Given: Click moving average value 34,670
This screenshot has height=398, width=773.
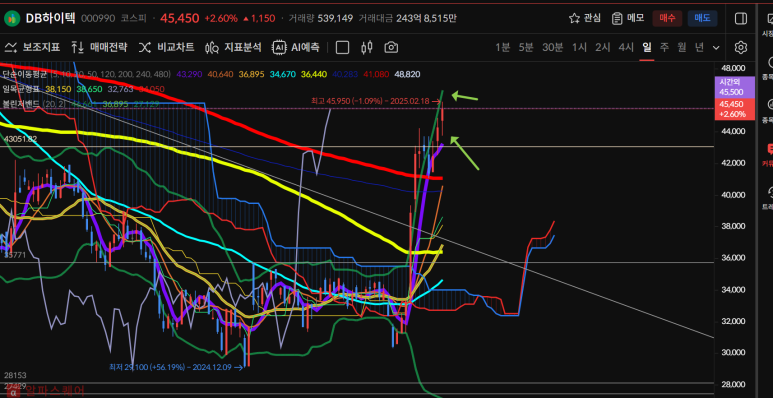Looking at the screenshot, I should (x=283, y=74).
